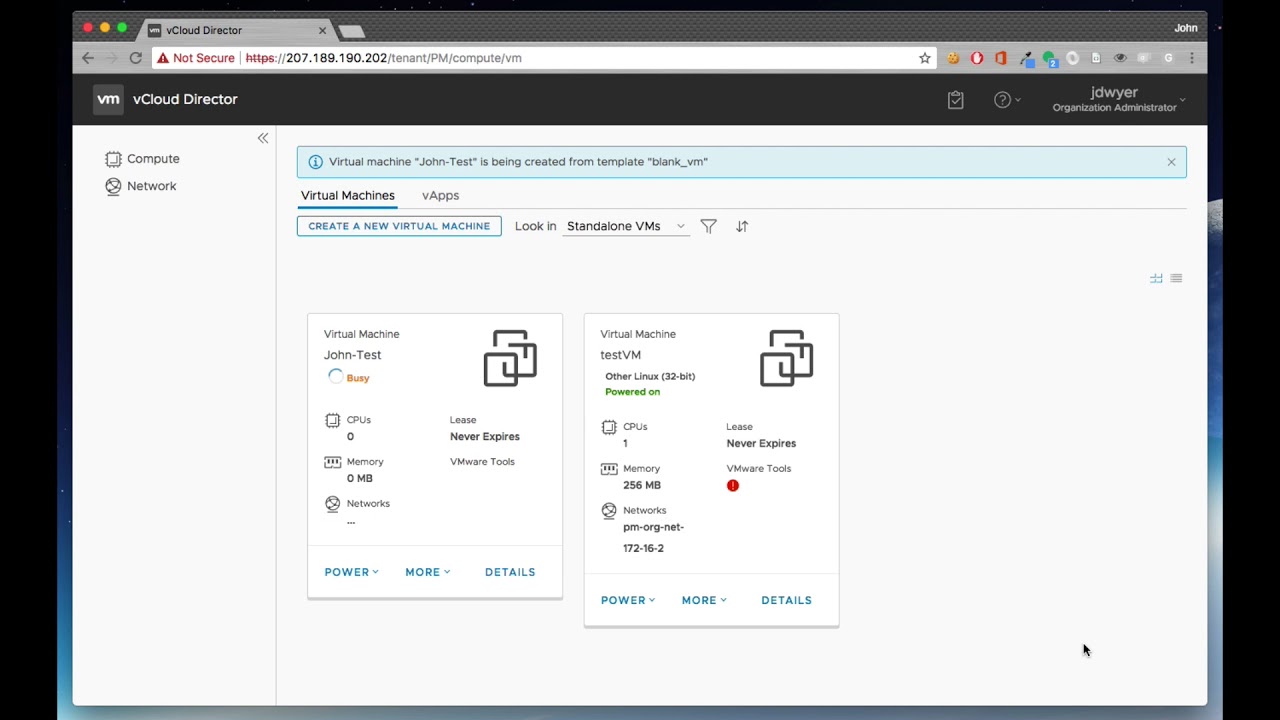Expand MORE menu for John-Test

coord(427,572)
